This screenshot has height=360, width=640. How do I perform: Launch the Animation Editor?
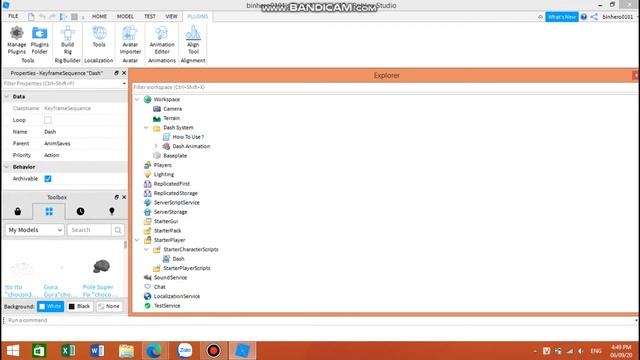point(162,40)
